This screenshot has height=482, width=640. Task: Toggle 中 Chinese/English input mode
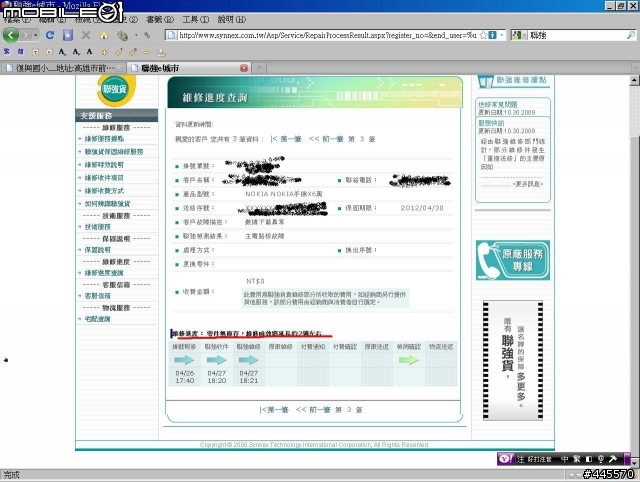coord(564,459)
